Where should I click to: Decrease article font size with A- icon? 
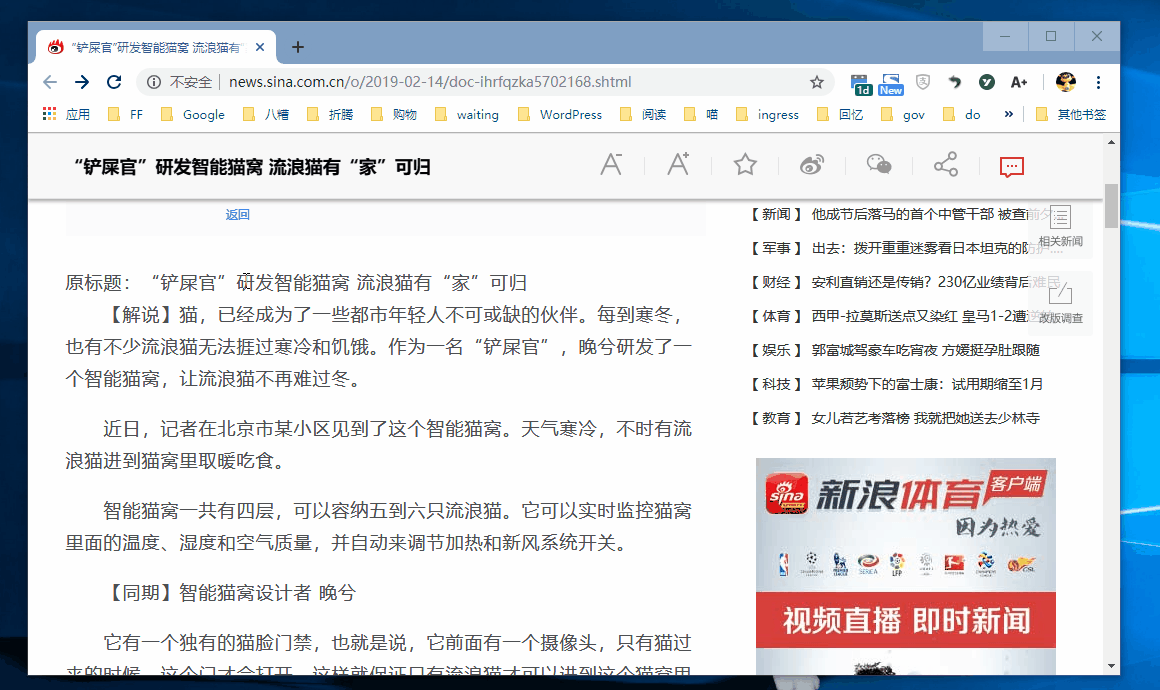(x=611, y=165)
